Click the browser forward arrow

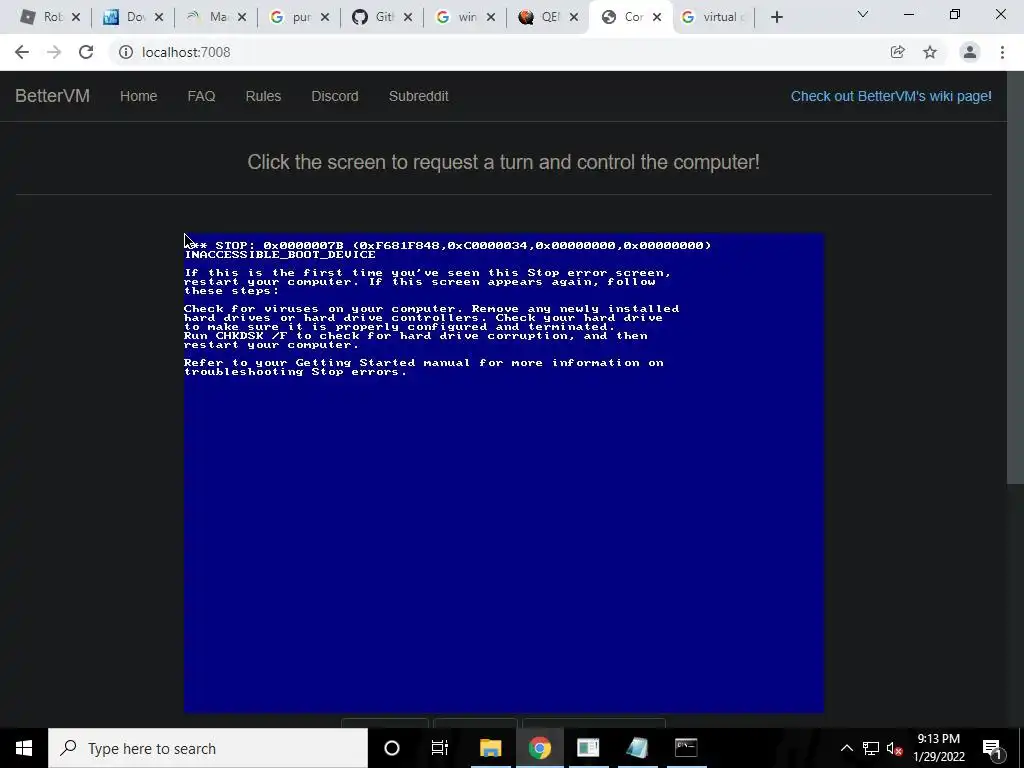click(54, 52)
